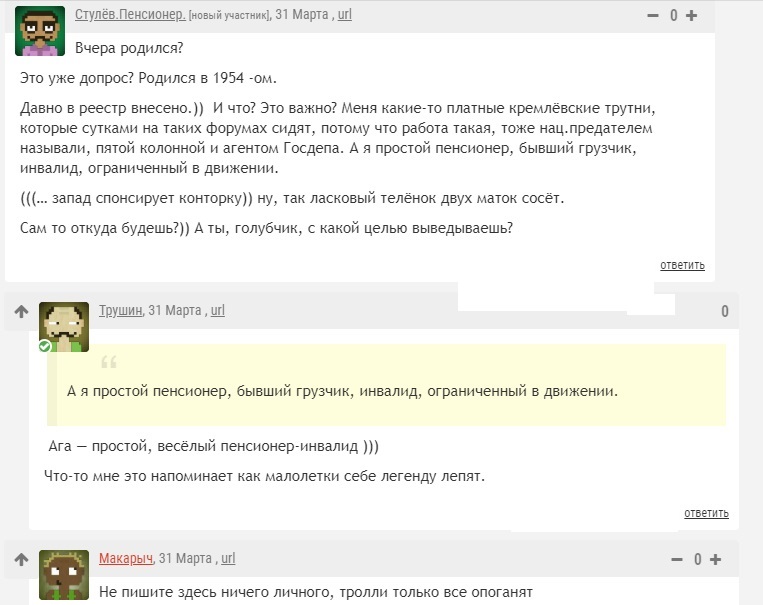Upvote Макарыч's comment with plus
The height and width of the screenshot is (605, 763).
[x=715, y=560]
